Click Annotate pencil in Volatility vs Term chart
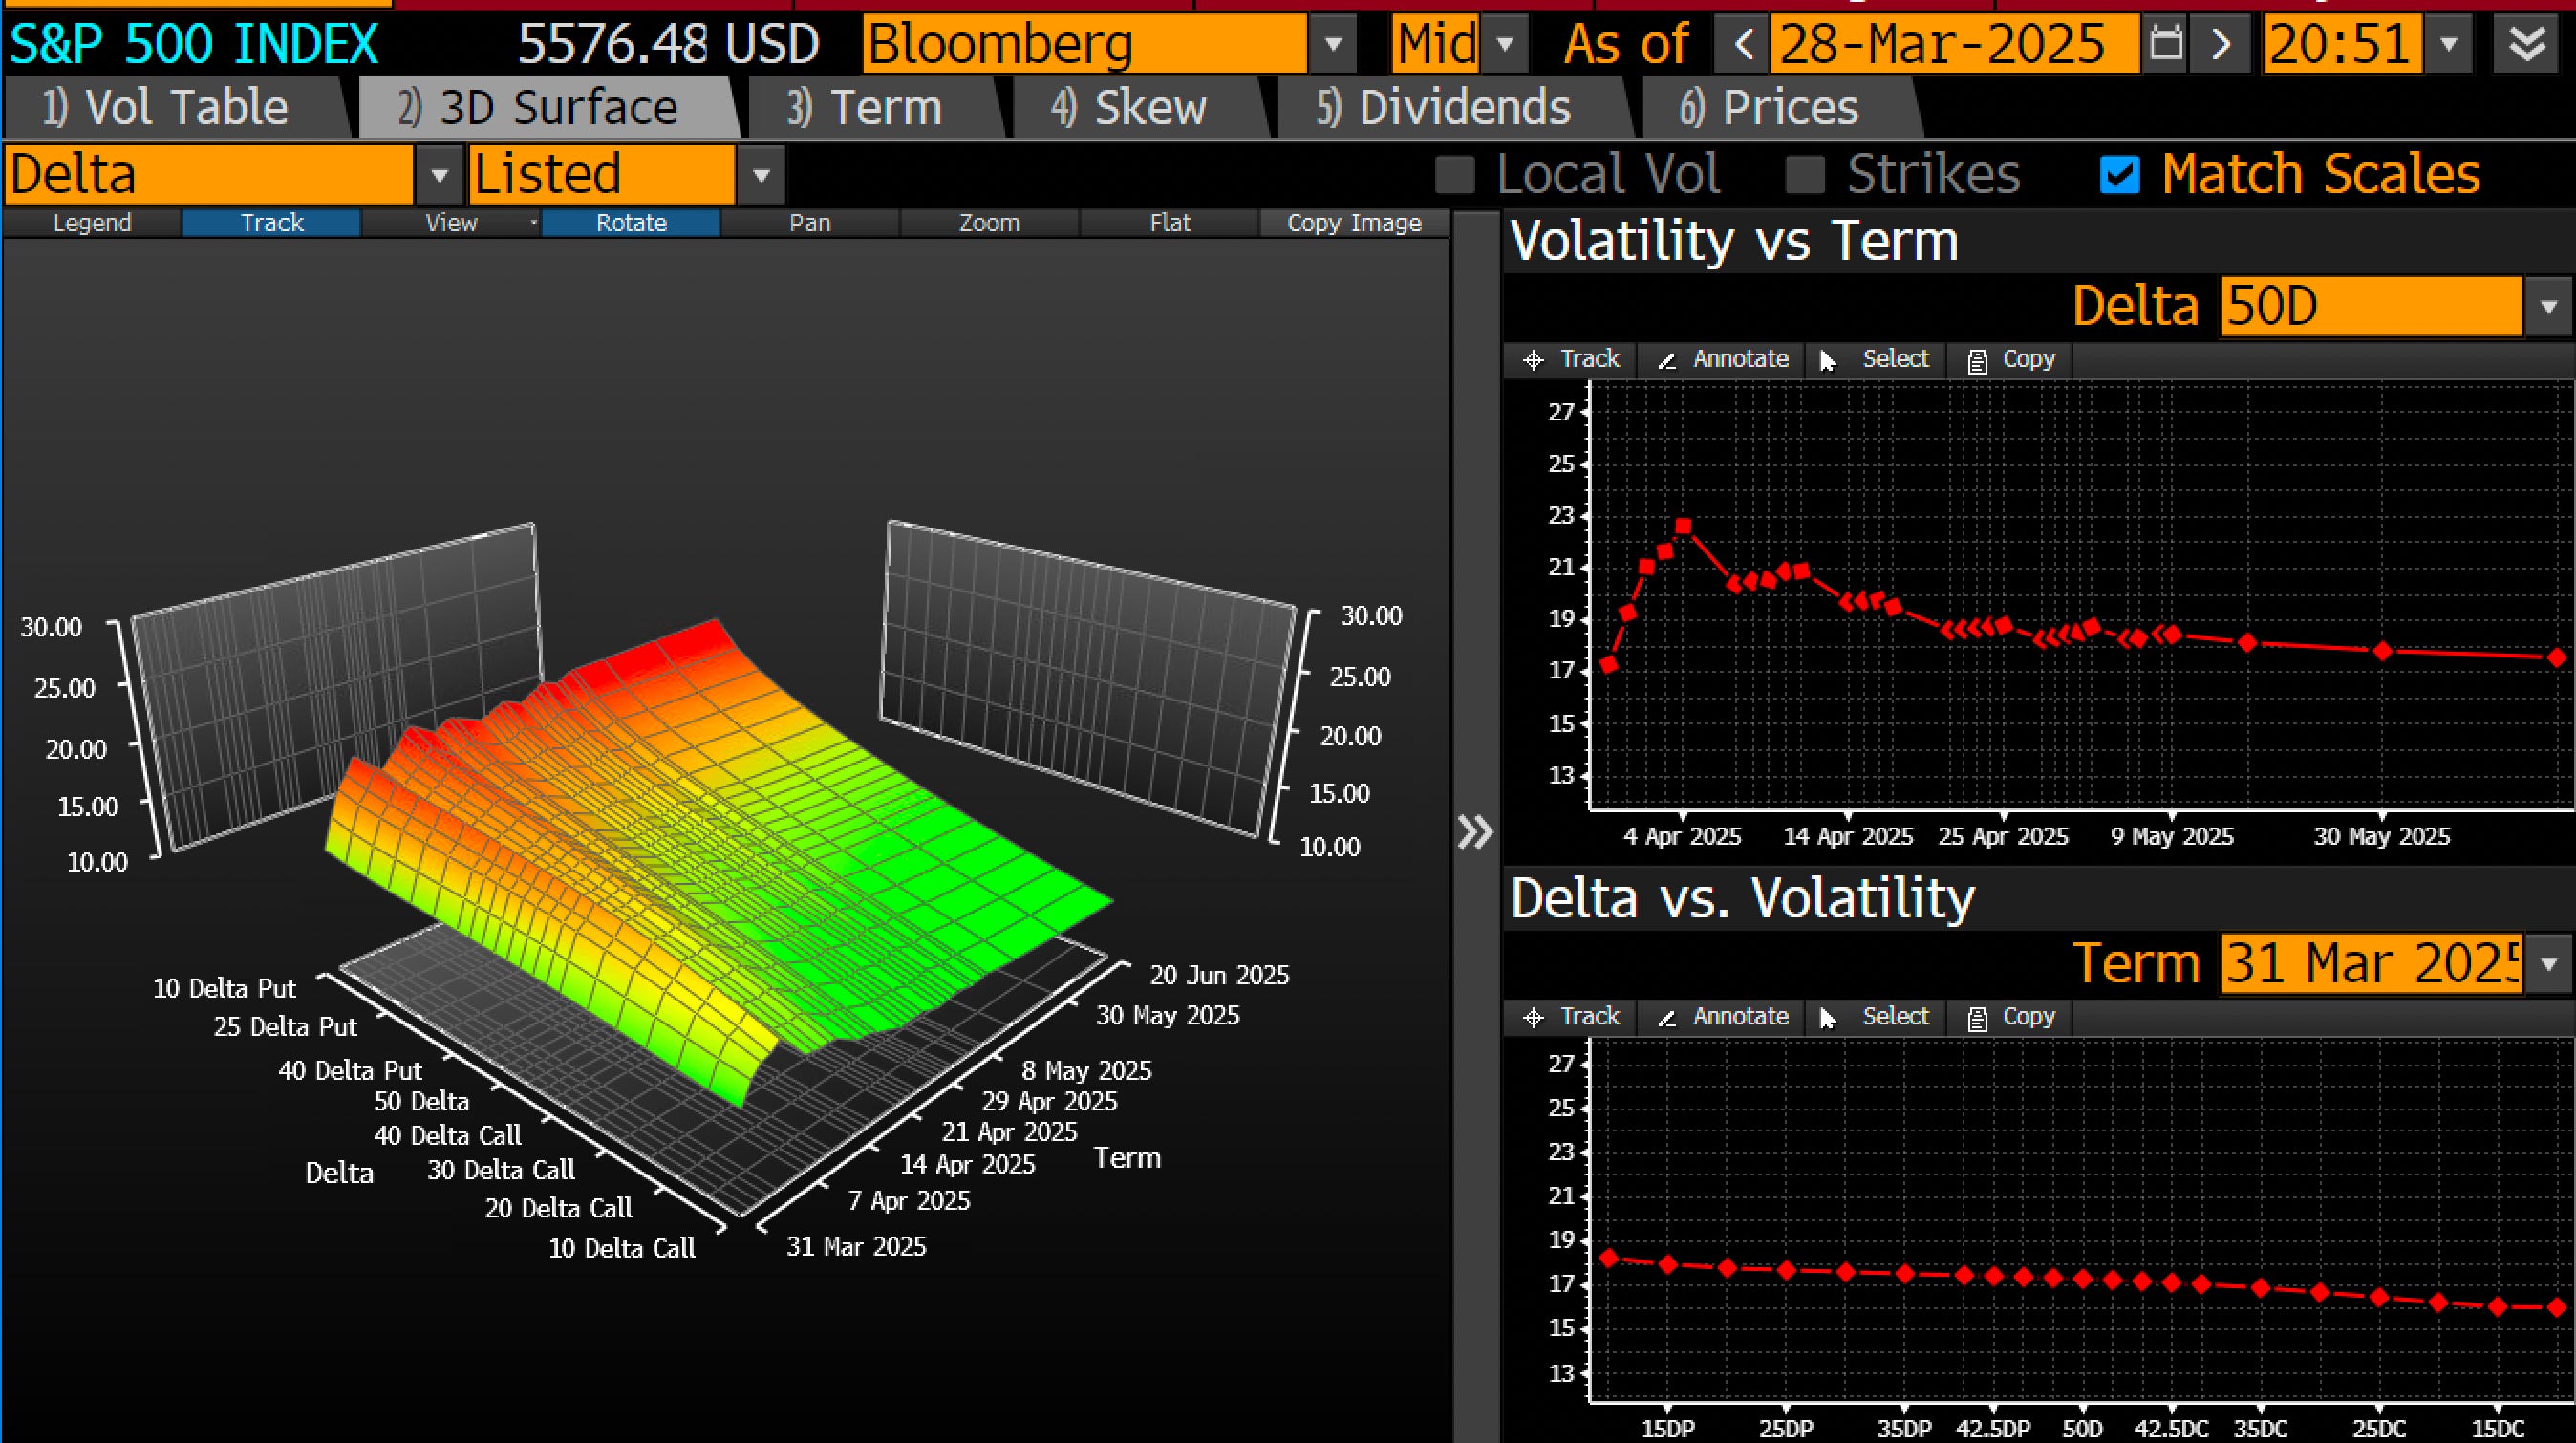This screenshot has width=2576, height=1443. point(1723,359)
